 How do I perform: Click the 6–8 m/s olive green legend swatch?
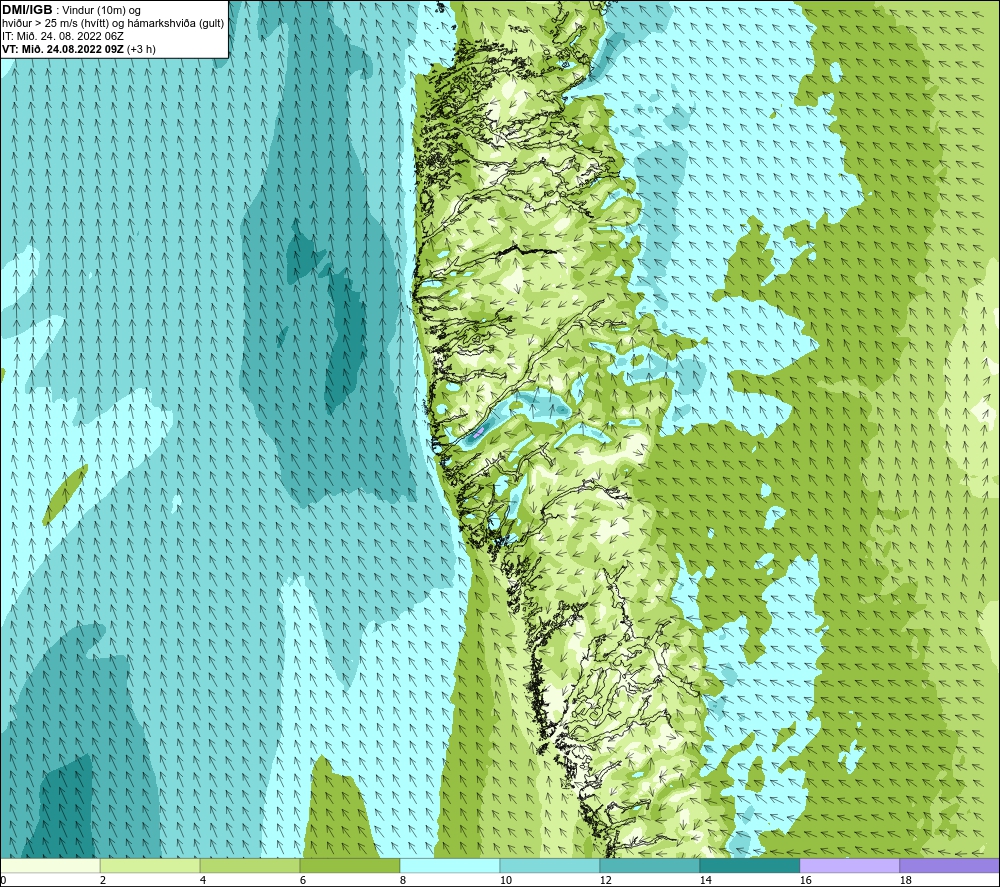(349, 865)
